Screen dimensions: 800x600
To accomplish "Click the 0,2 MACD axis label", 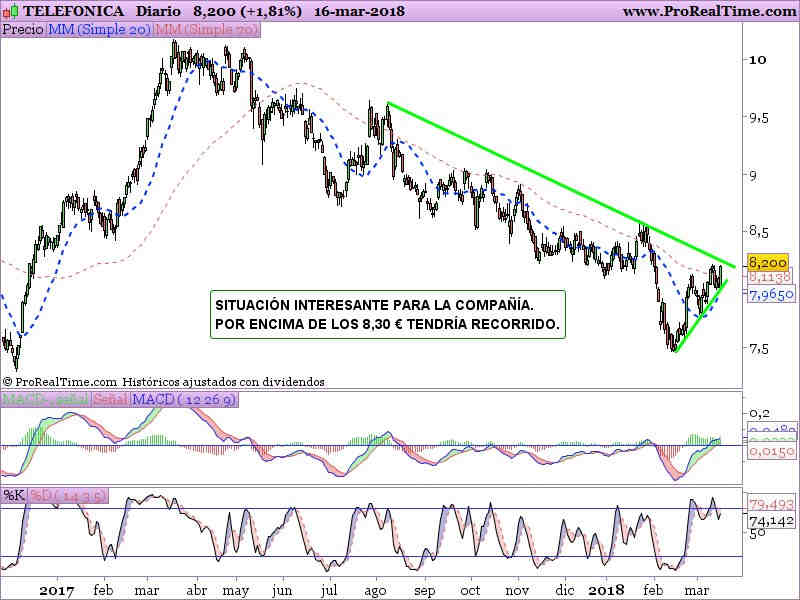I will point(759,413).
